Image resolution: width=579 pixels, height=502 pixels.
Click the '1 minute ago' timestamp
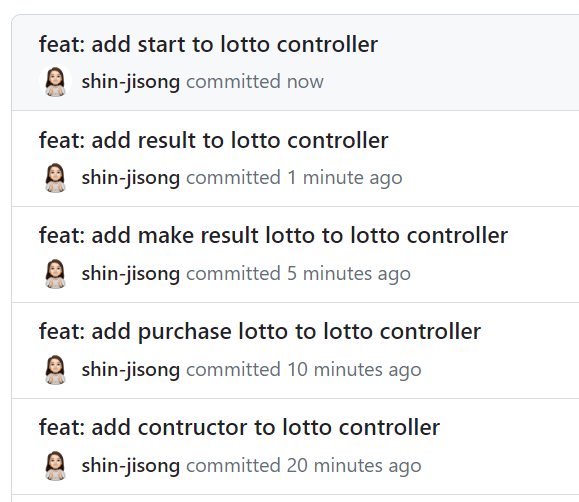[x=345, y=178]
